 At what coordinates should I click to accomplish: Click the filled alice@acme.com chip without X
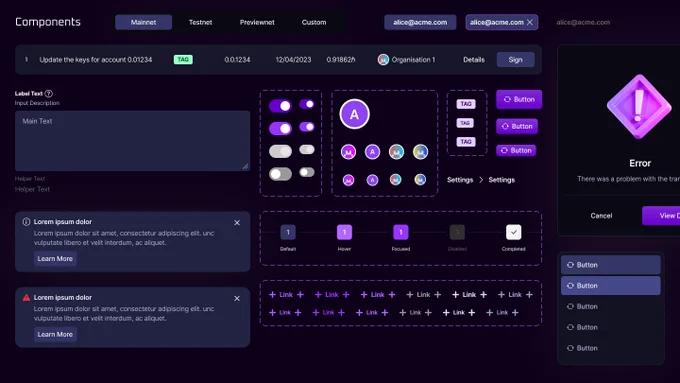coord(420,22)
